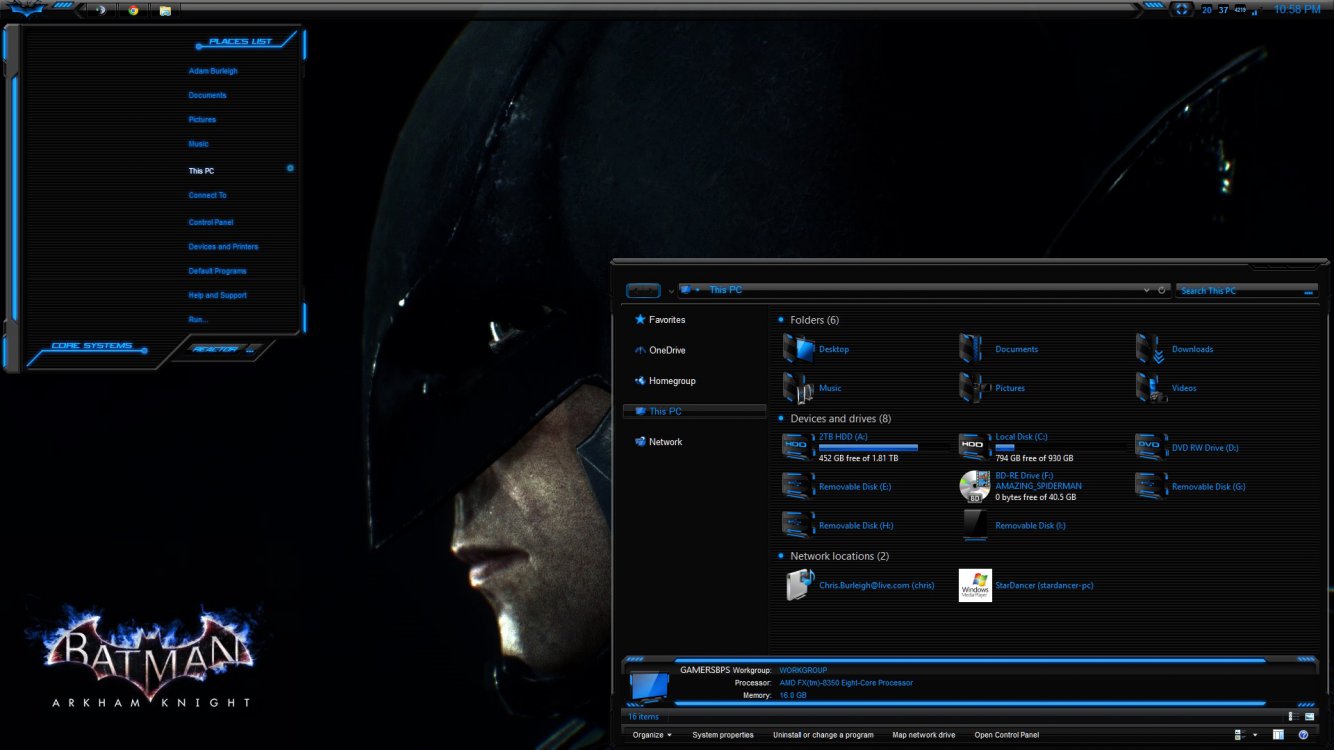Open Organize dropdown menu
The width and height of the screenshot is (1334, 750).
[x=652, y=735]
